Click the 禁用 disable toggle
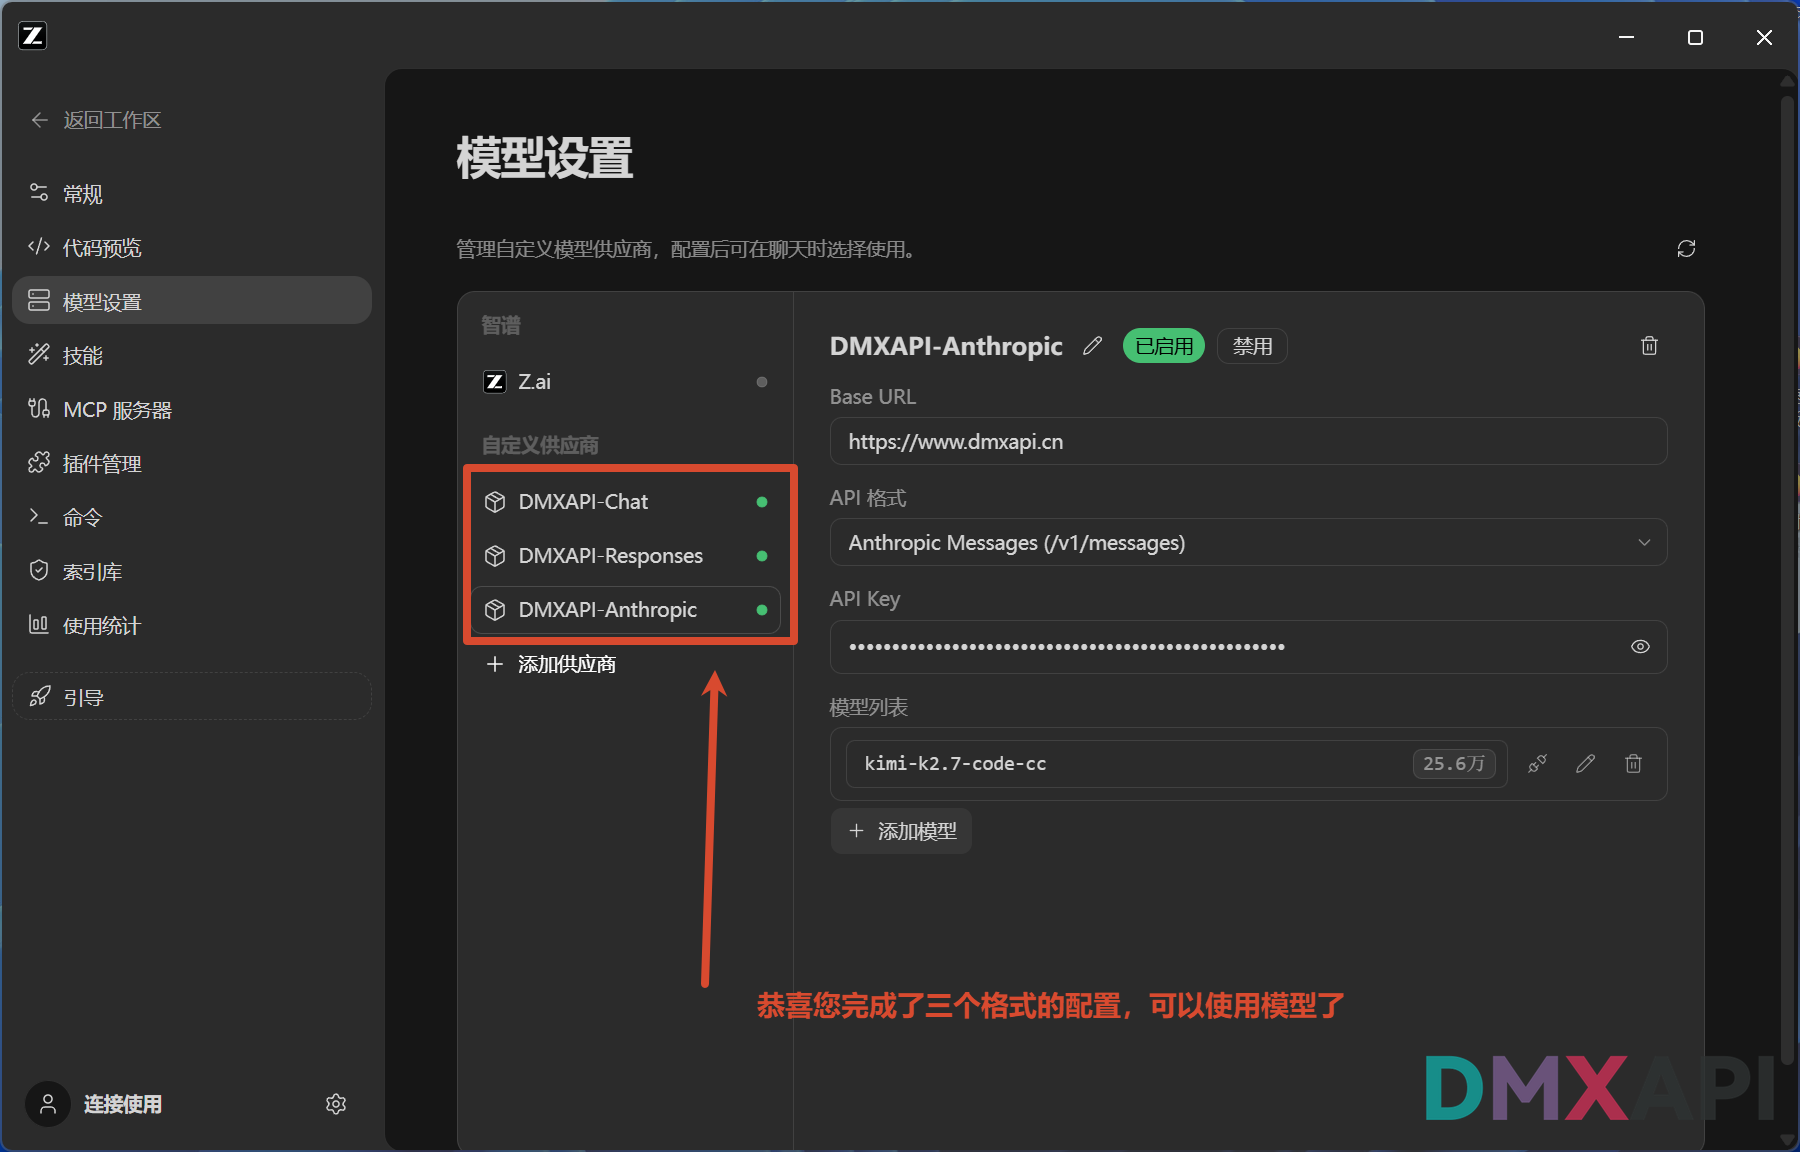Image resolution: width=1800 pixels, height=1152 pixels. [x=1252, y=346]
